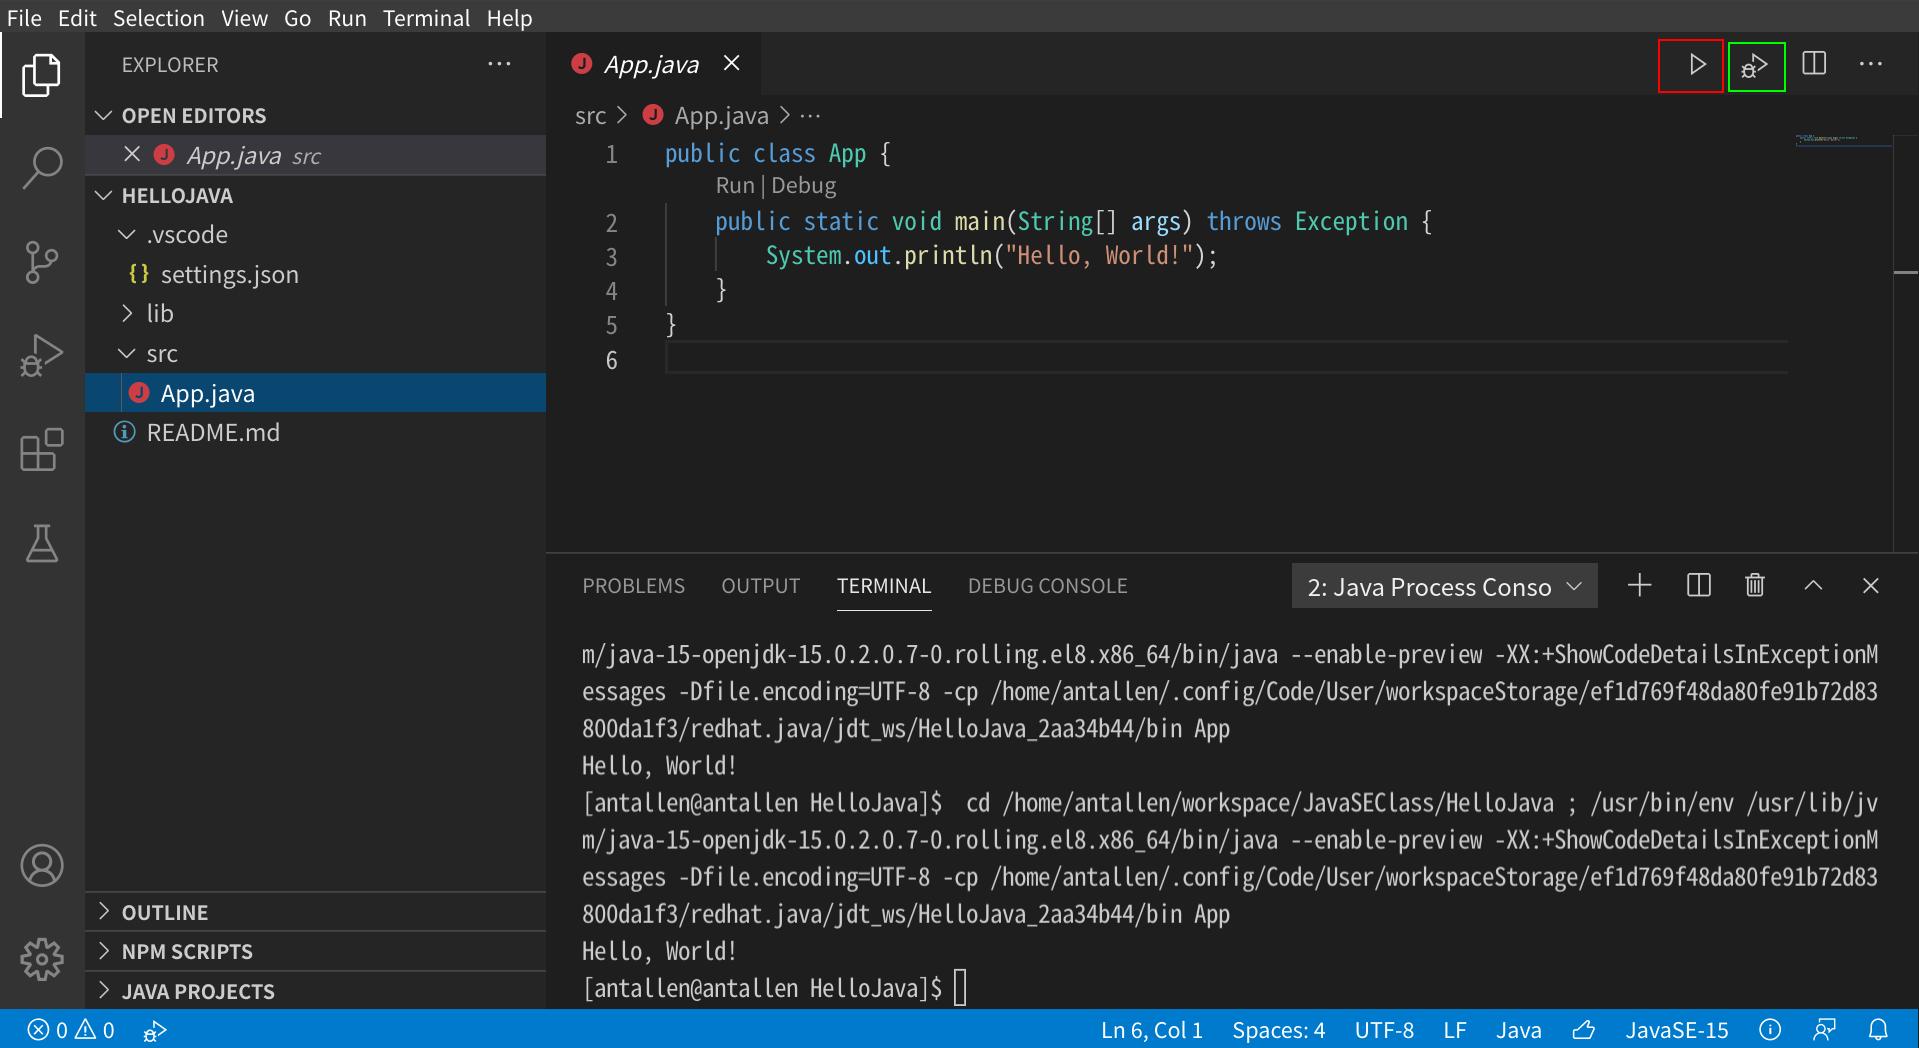This screenshot has width=1919, height=1048.
Task: Open the Run and Debug sidebar icon
Action: (41, 355)
